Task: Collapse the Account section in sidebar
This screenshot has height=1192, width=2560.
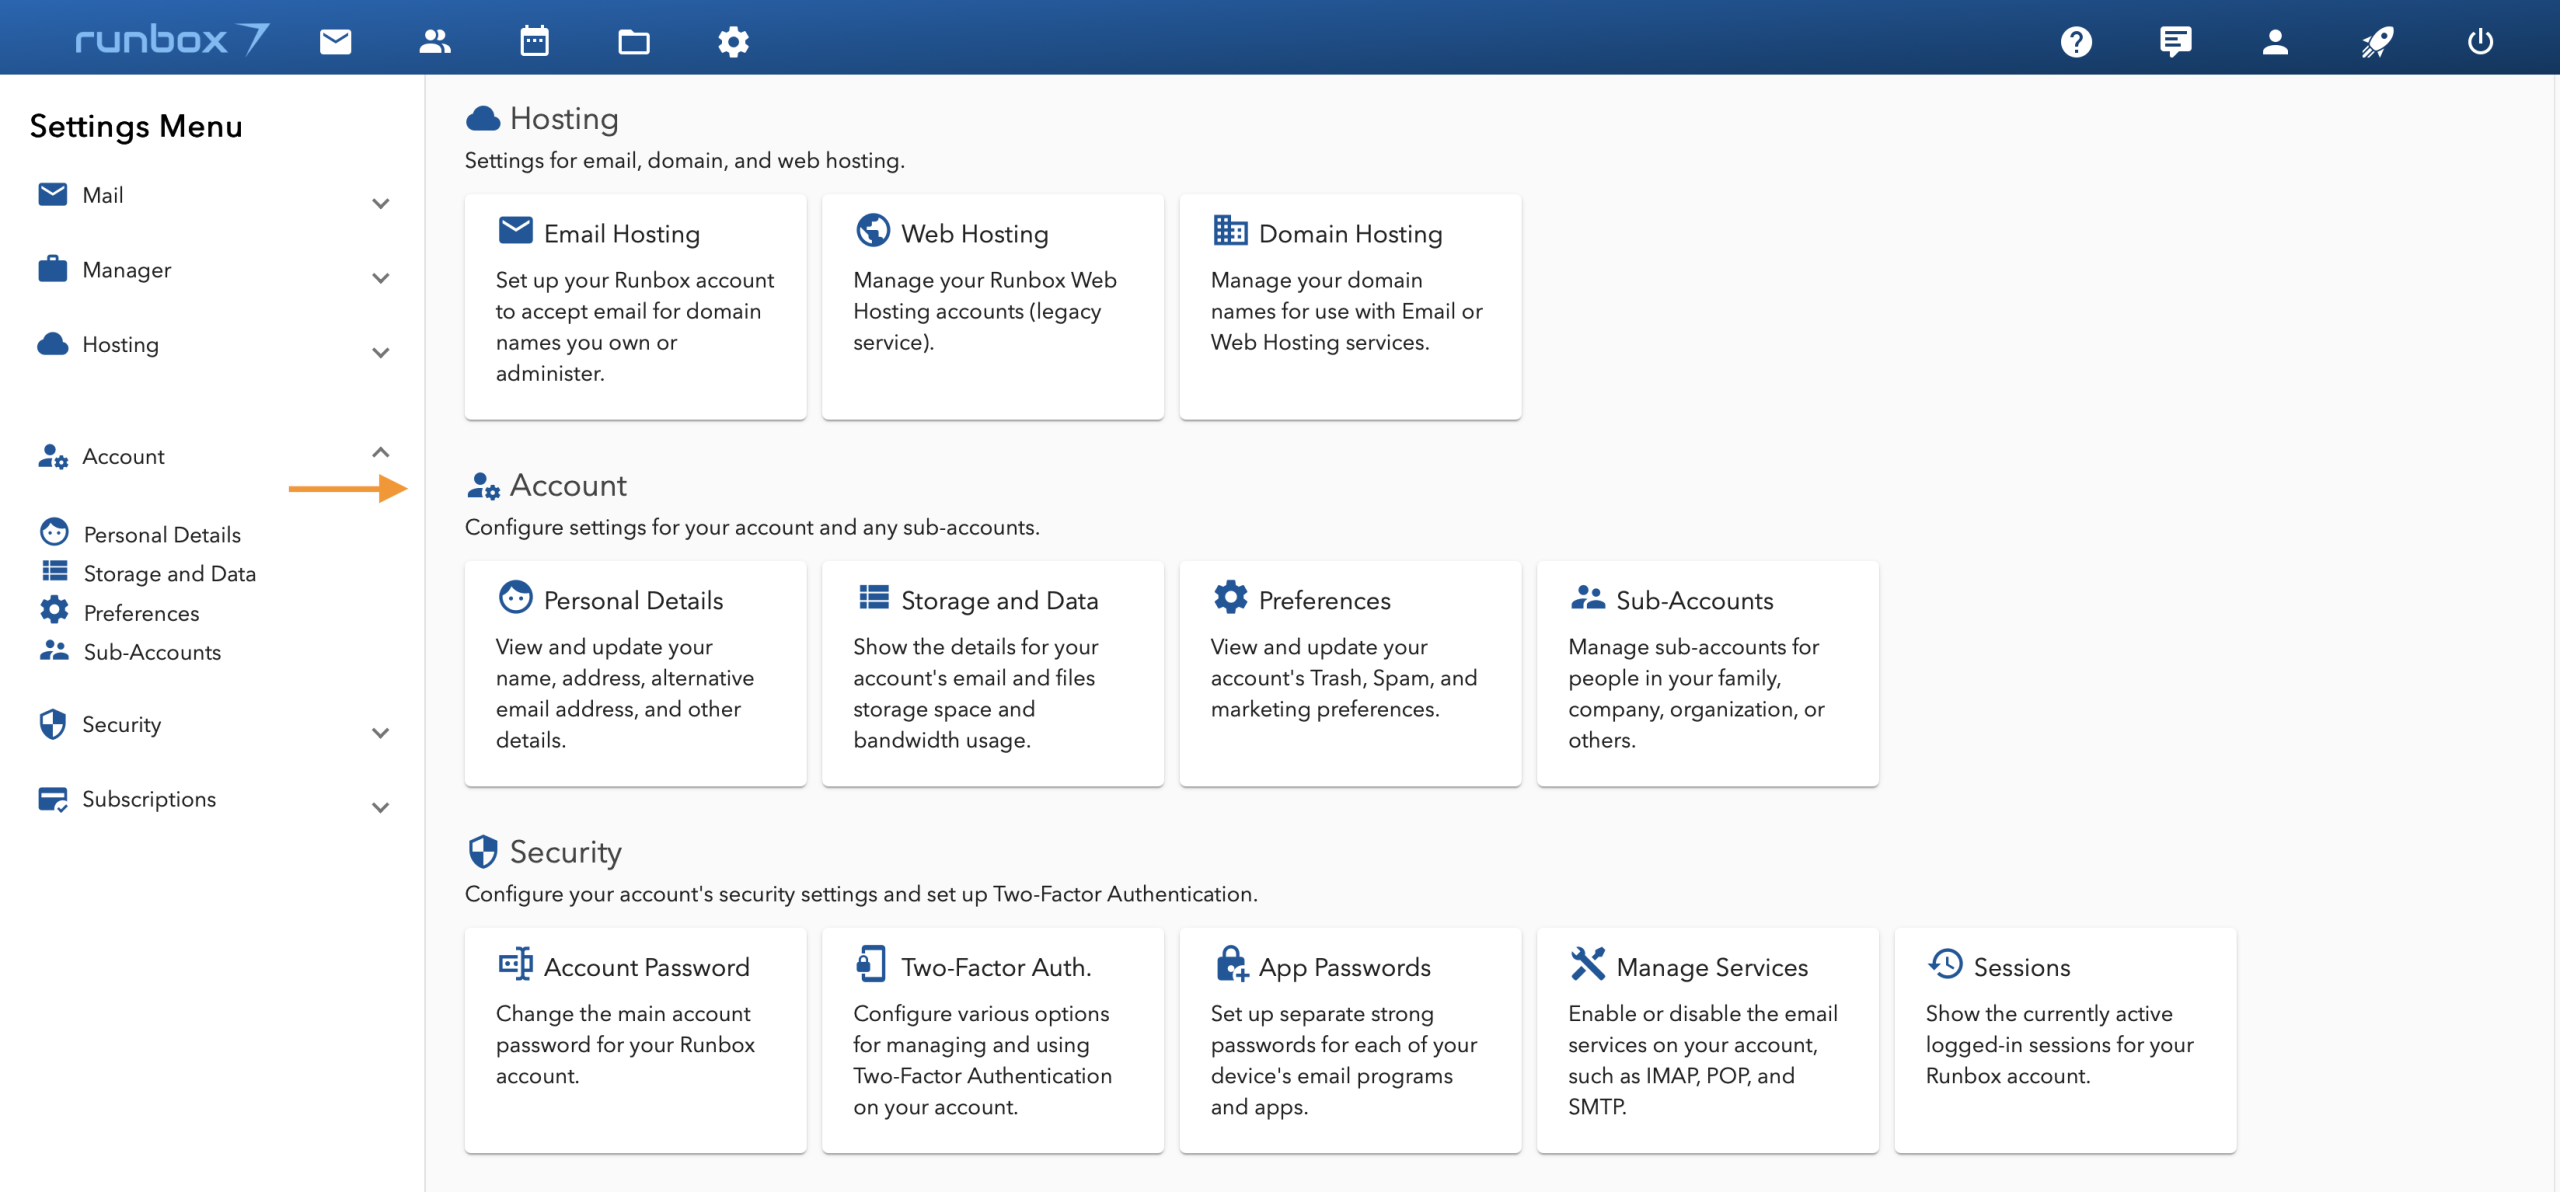Action: tap(380, 453)
